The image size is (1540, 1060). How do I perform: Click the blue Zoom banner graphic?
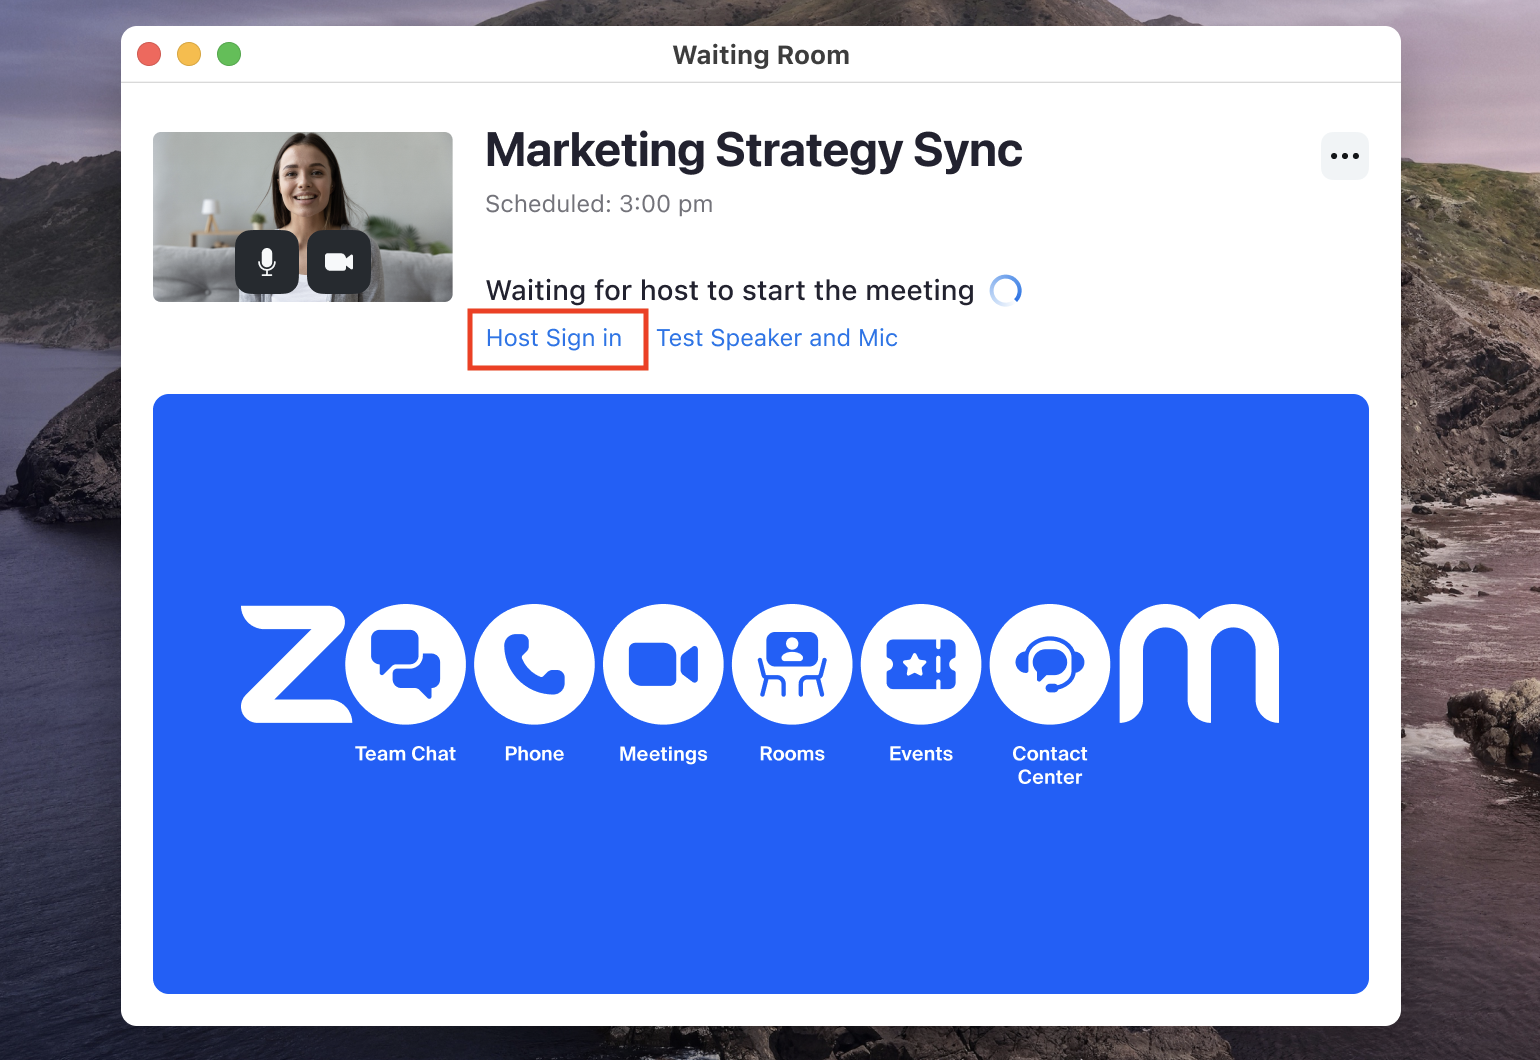[x=760, y=900]
